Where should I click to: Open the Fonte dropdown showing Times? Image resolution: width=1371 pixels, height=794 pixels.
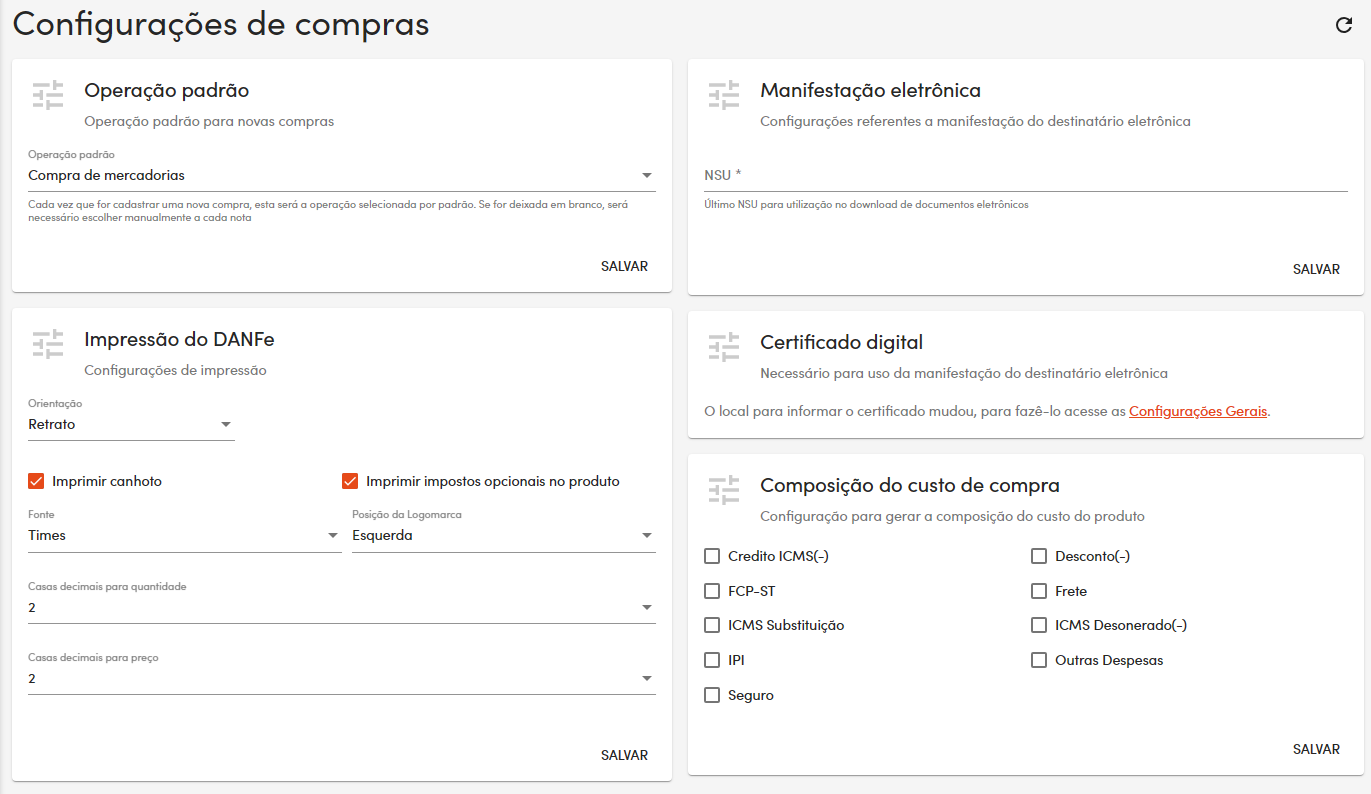(x=185, y=536)
